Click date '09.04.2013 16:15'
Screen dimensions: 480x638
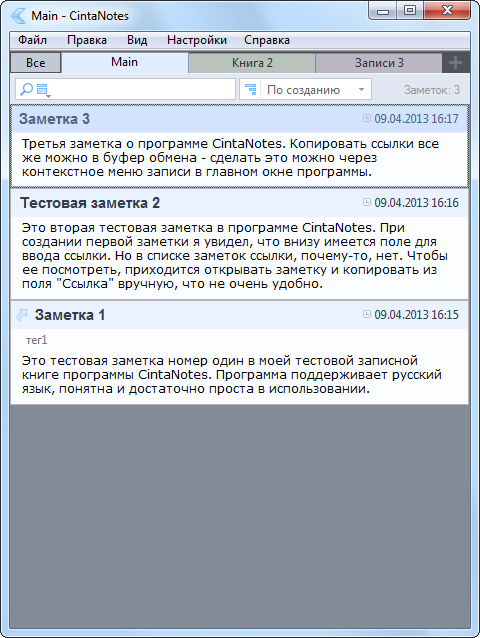click(x=416, y=315)
